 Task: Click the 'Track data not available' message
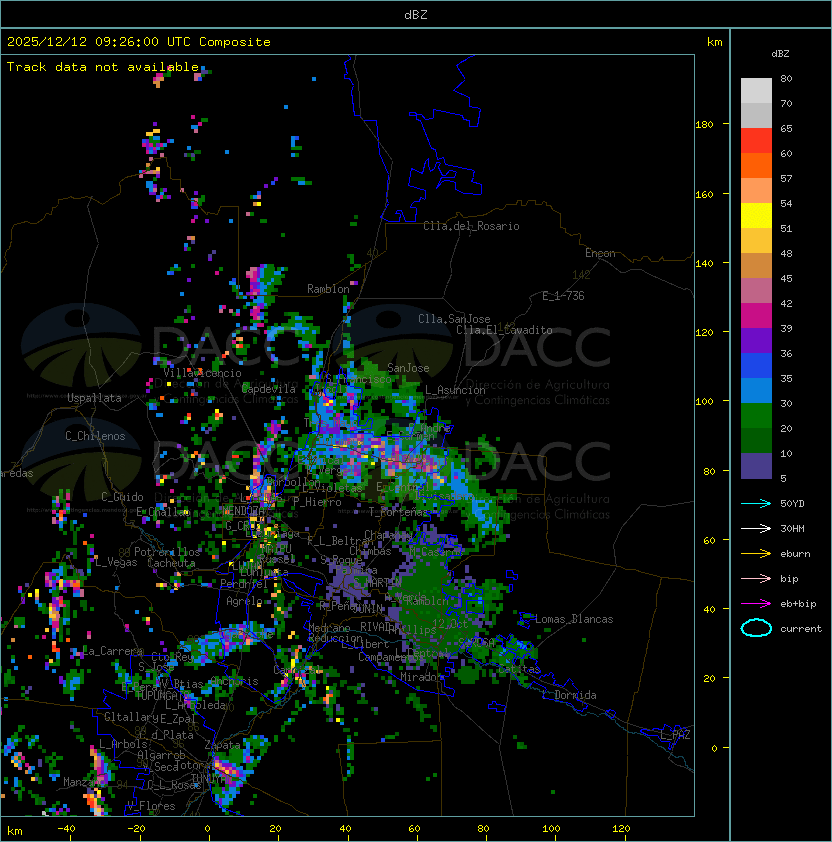(103, 67)
